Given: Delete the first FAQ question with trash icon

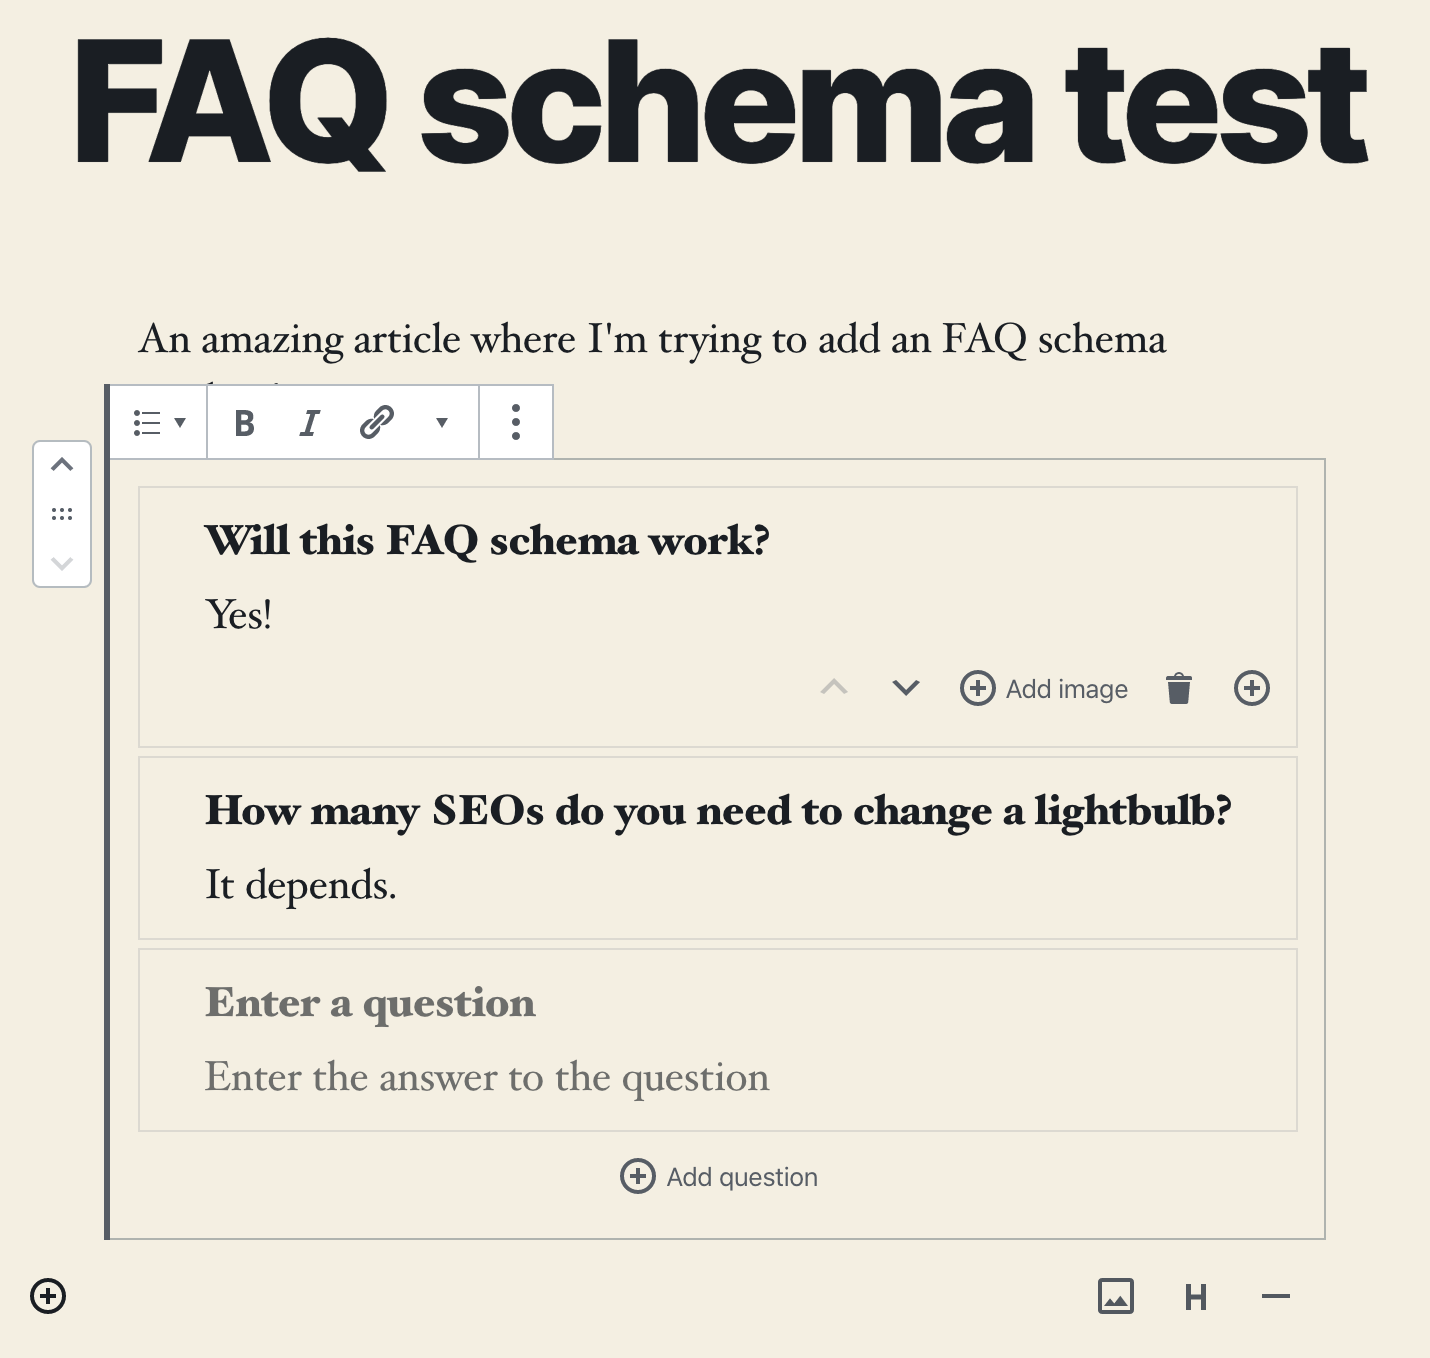Looking at the screenshot, I should (1179, 688).
